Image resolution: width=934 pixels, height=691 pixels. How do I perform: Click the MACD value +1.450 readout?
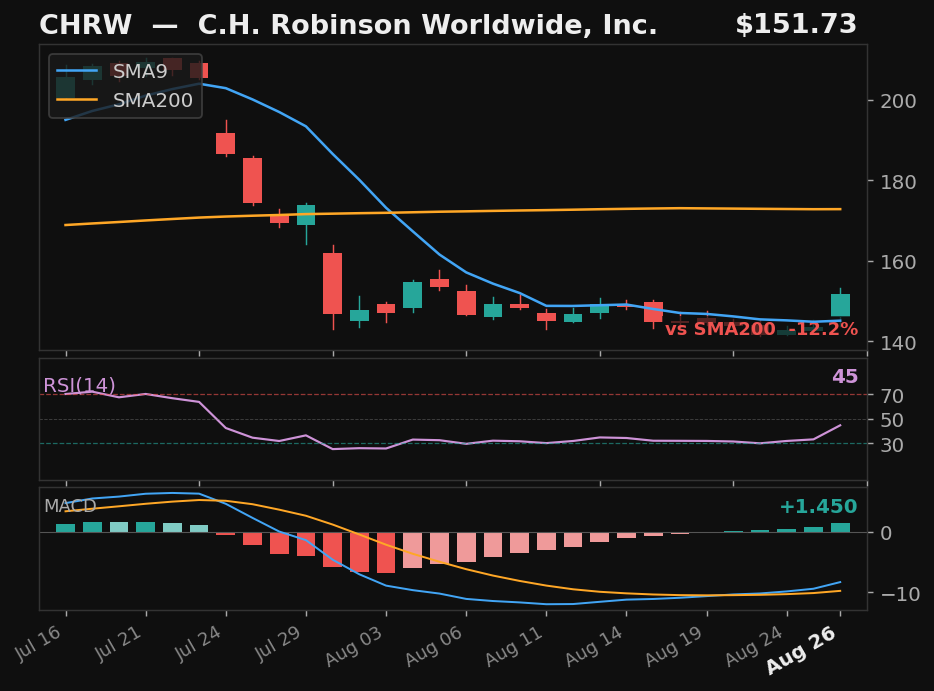[818, 506]
